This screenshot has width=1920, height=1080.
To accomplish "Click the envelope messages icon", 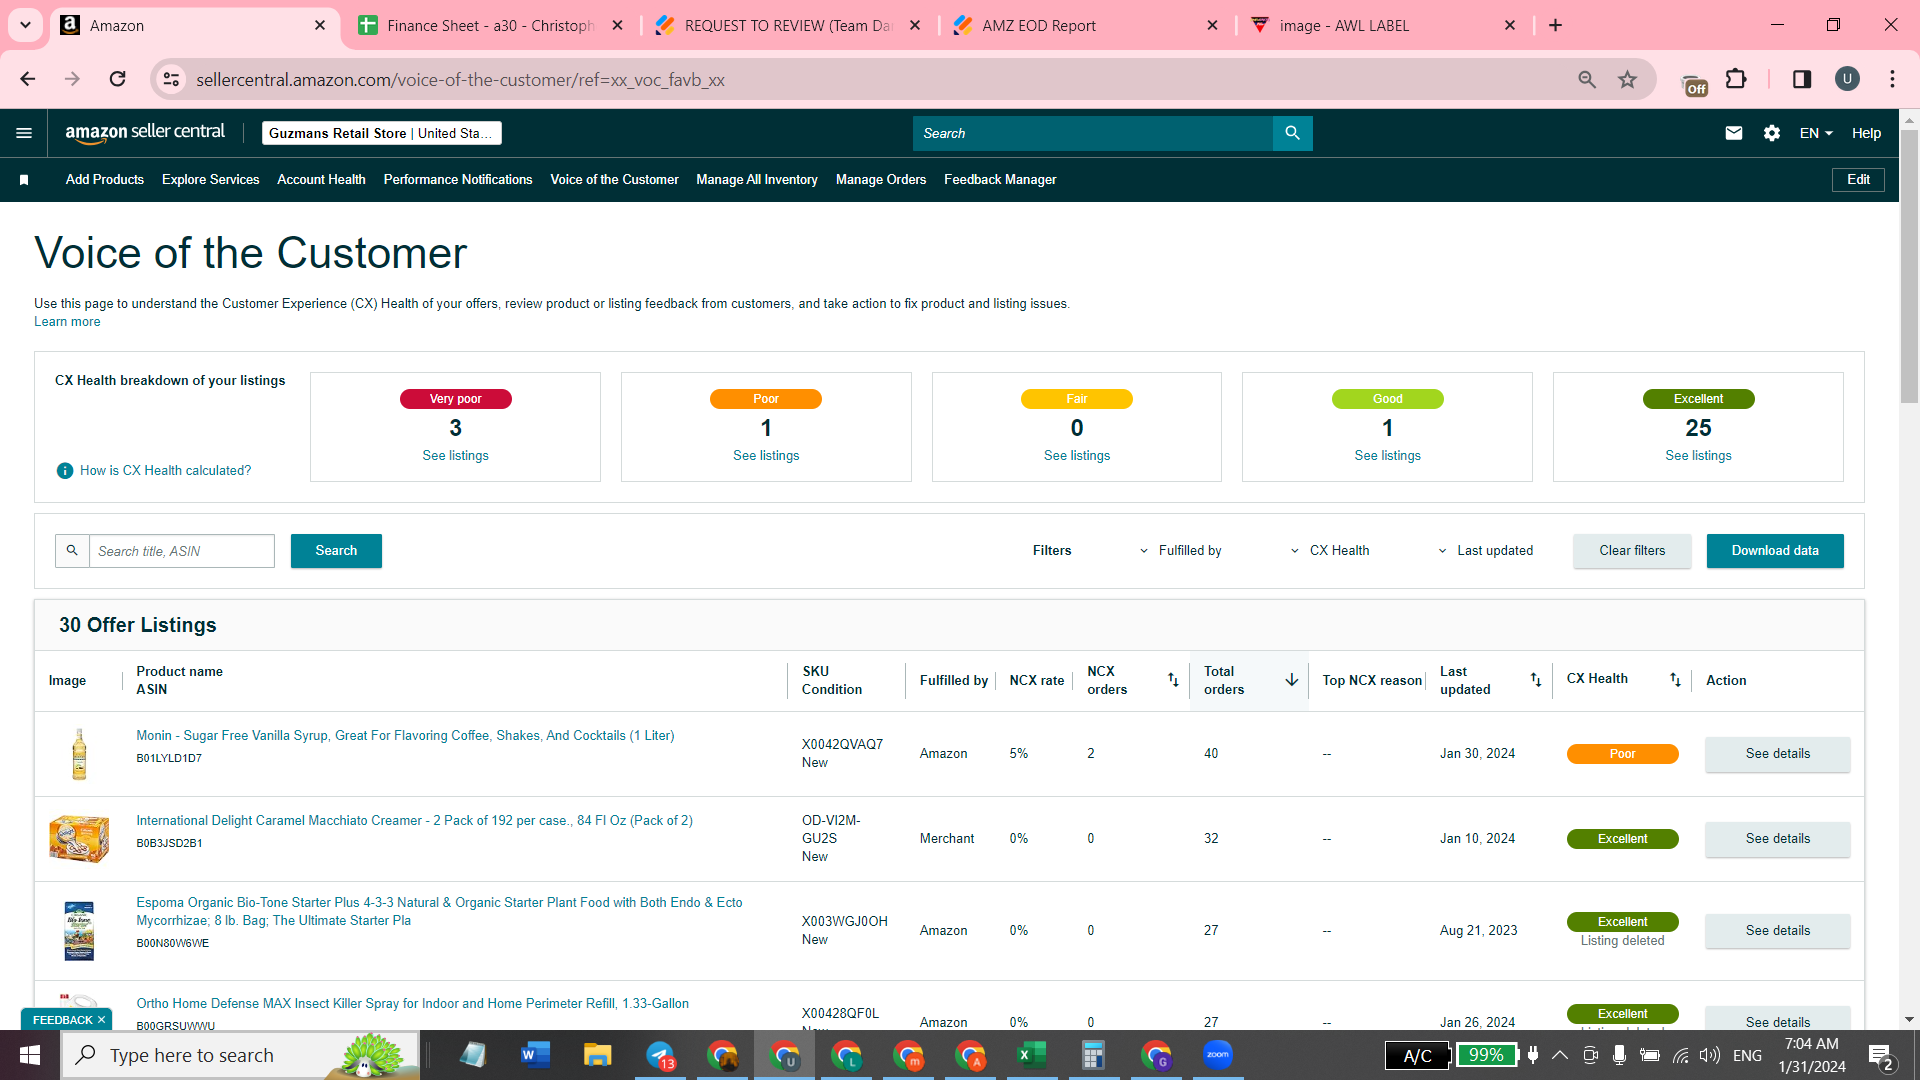I will click(x=1734, y=133).
